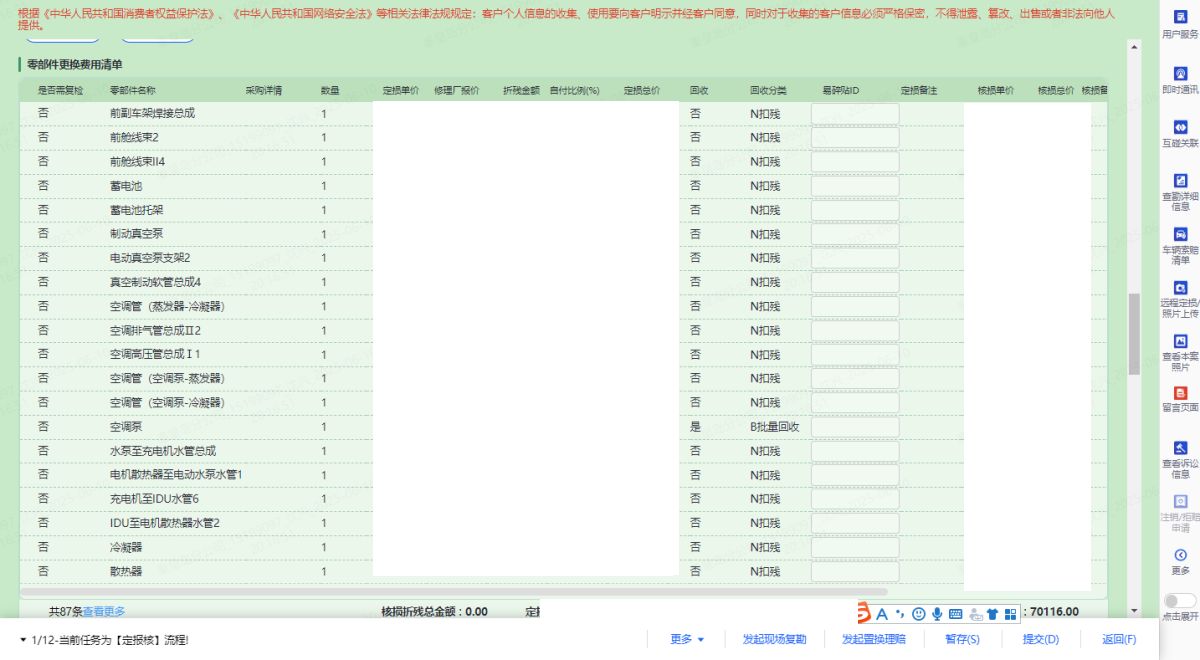This screenshot has width=1200, height=660.
Task: Expand the 更多 dropdown in bottom bar
Action: pyautogui.click(x=687, y=640)
